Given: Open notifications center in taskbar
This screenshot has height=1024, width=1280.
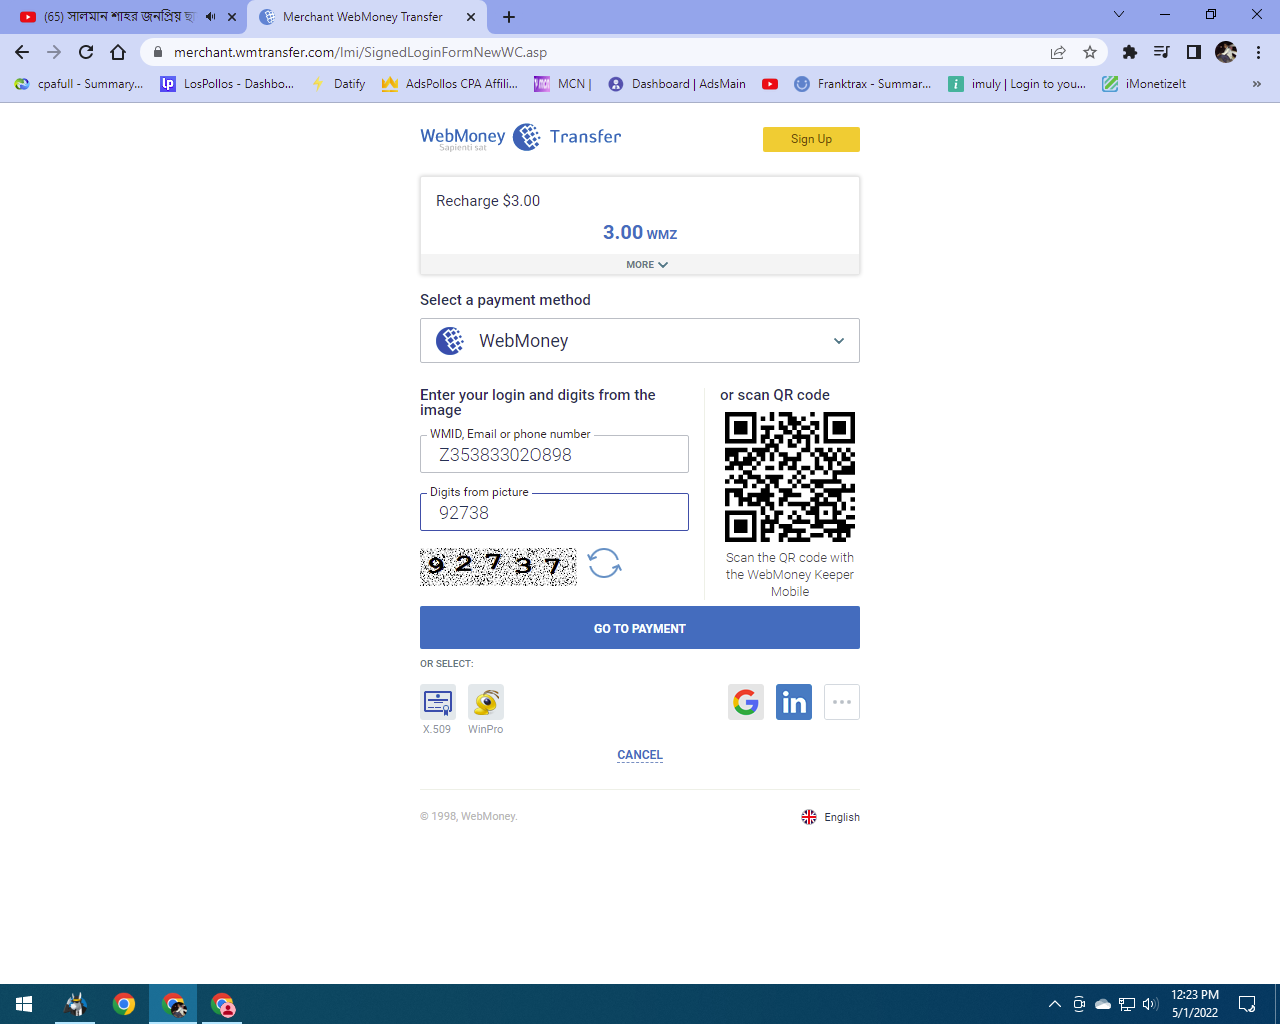Looking at the screenshot, I should coord(1247,1004).
